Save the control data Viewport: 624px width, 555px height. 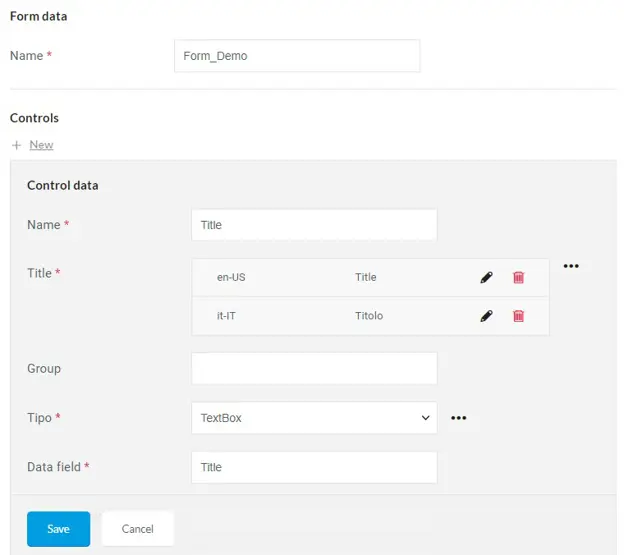click(x=58, y=529)
